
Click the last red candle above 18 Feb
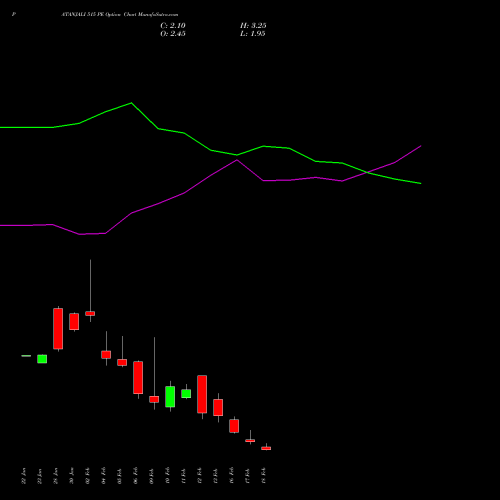click(x=266, y=448)
